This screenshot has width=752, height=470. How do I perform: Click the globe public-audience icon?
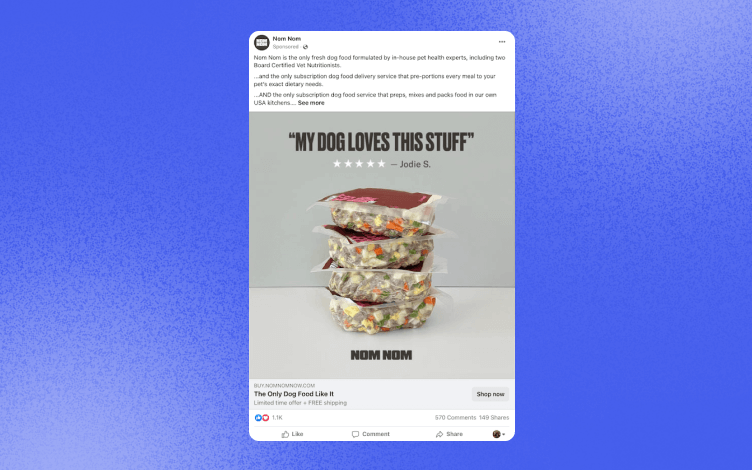click(306, 47)
